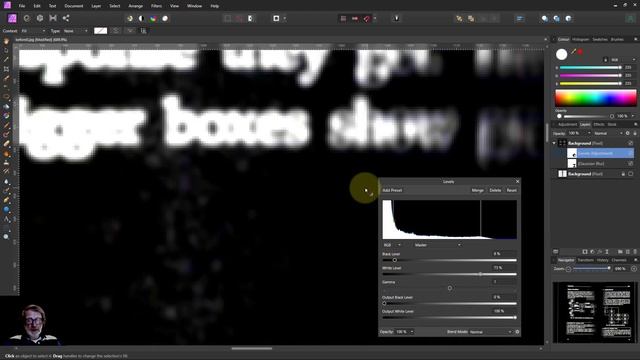Open the Tone Mapping Persona icon
This screenshot has width=640, height=360.
tap(53, 18)
